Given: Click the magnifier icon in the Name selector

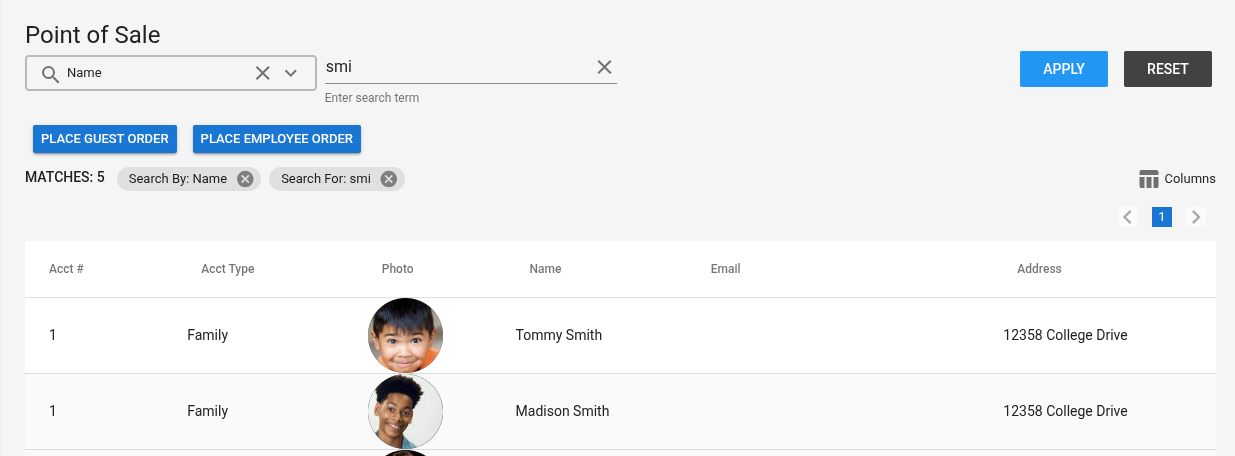Looking at the screenshot, I should tap(50, 73).
